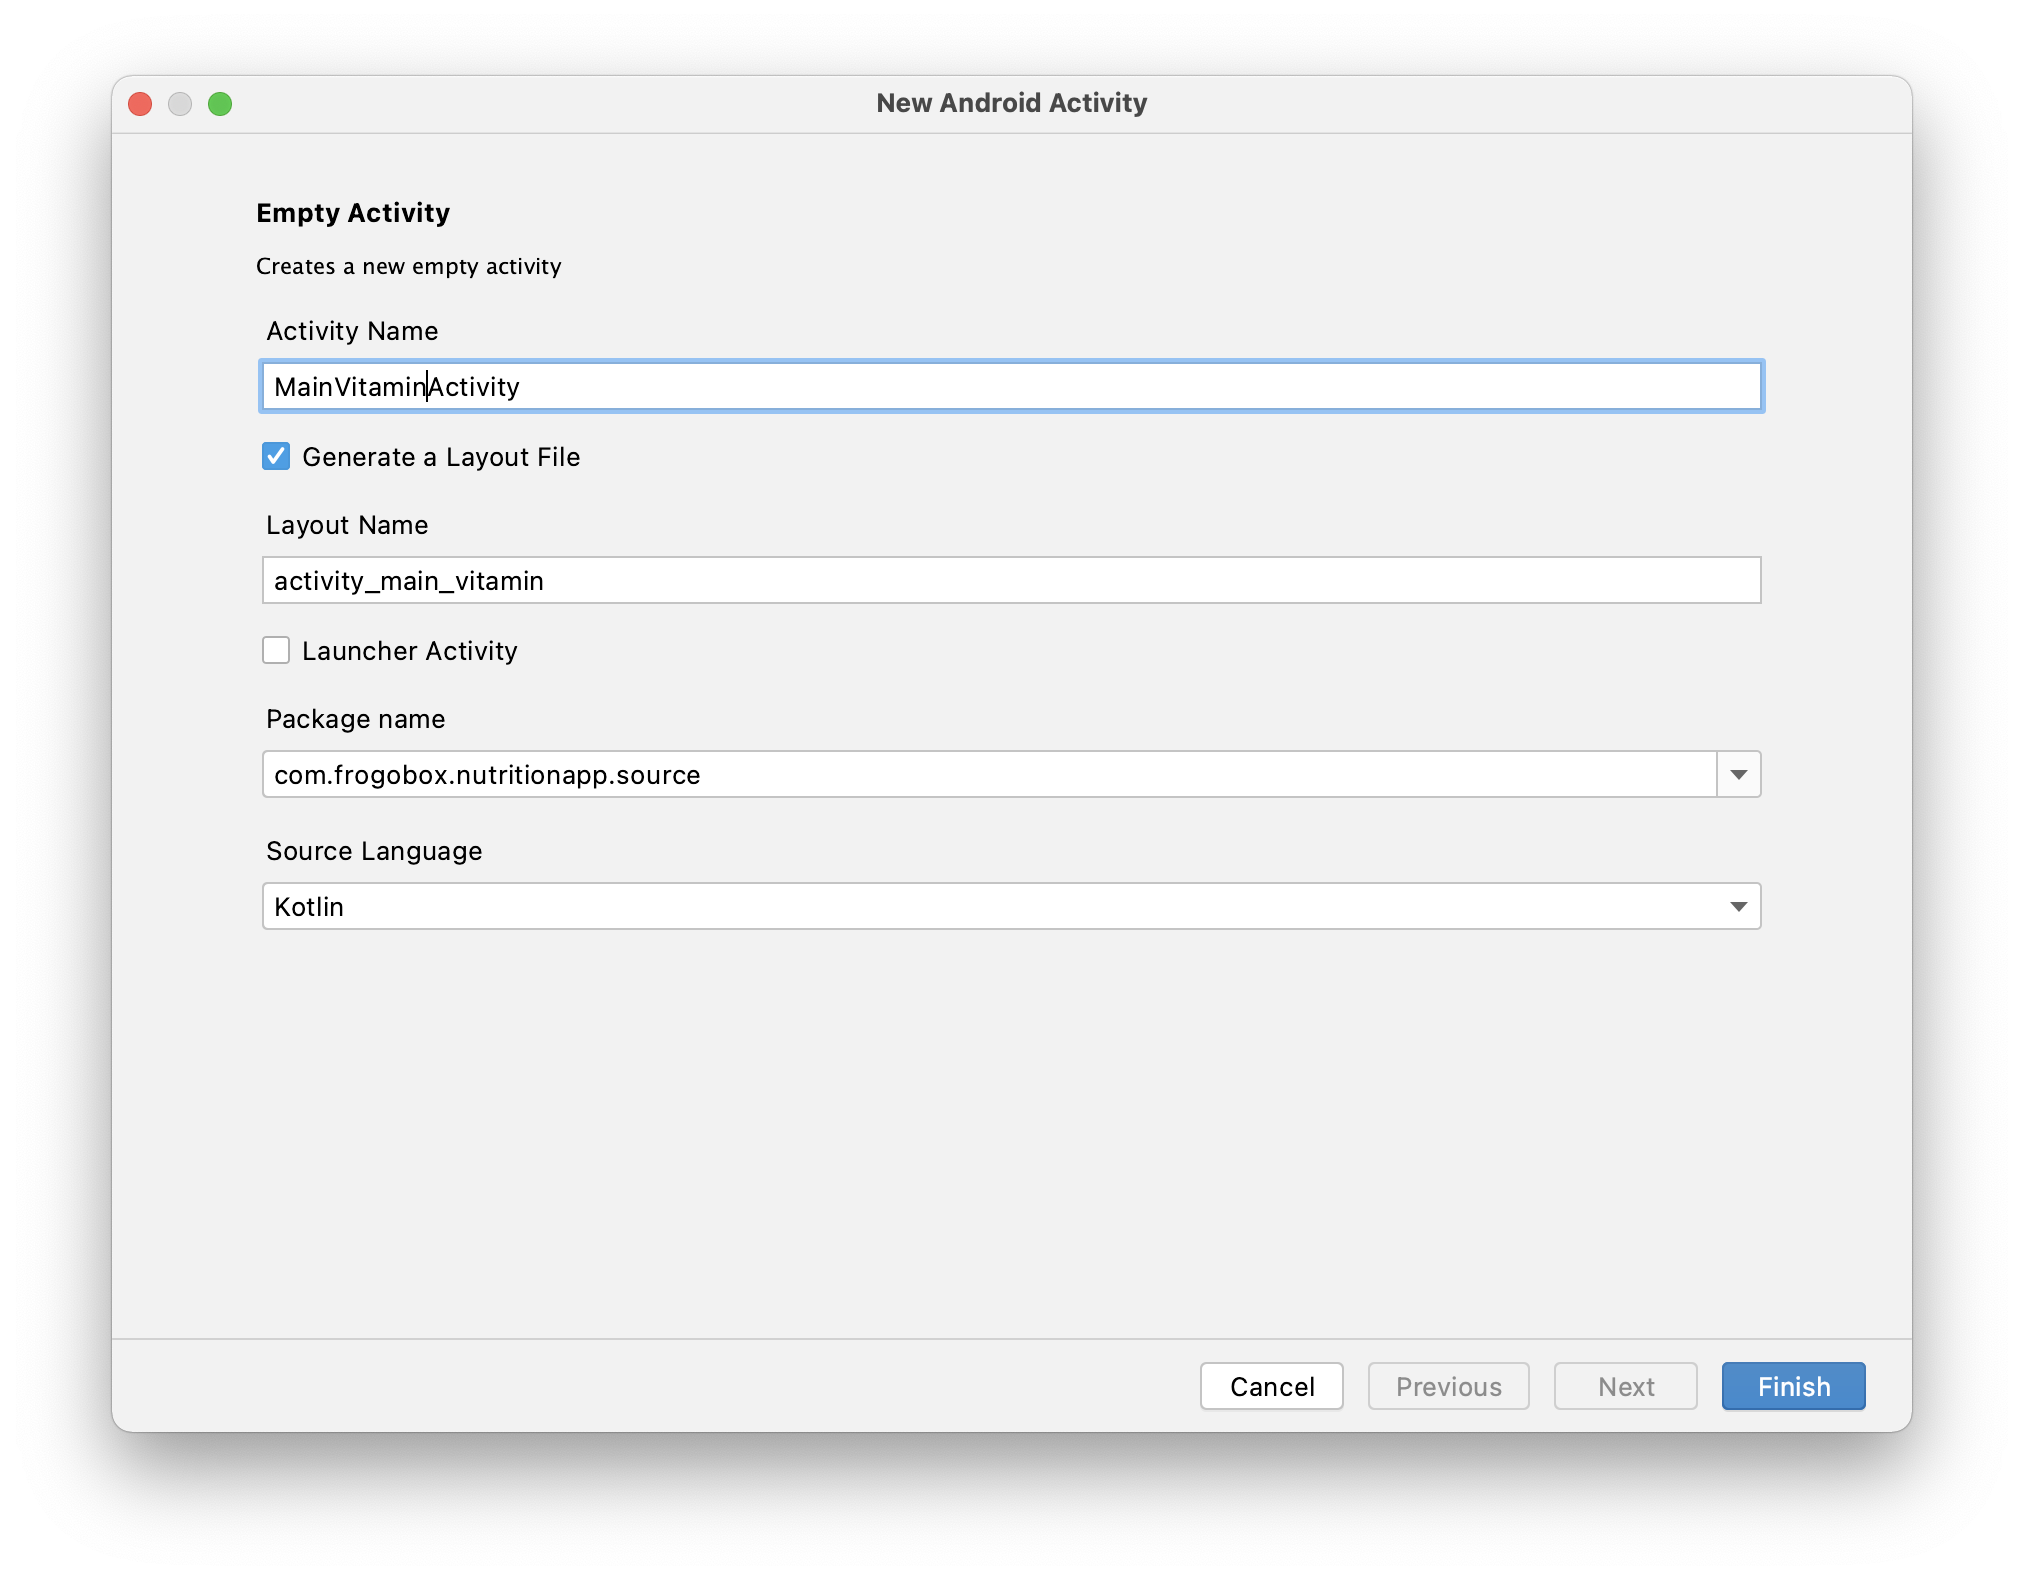This screenshot has width=2024, height=1580.
Task: Click the Source Language dropdown arrow
Action: tap(1738, 907)
